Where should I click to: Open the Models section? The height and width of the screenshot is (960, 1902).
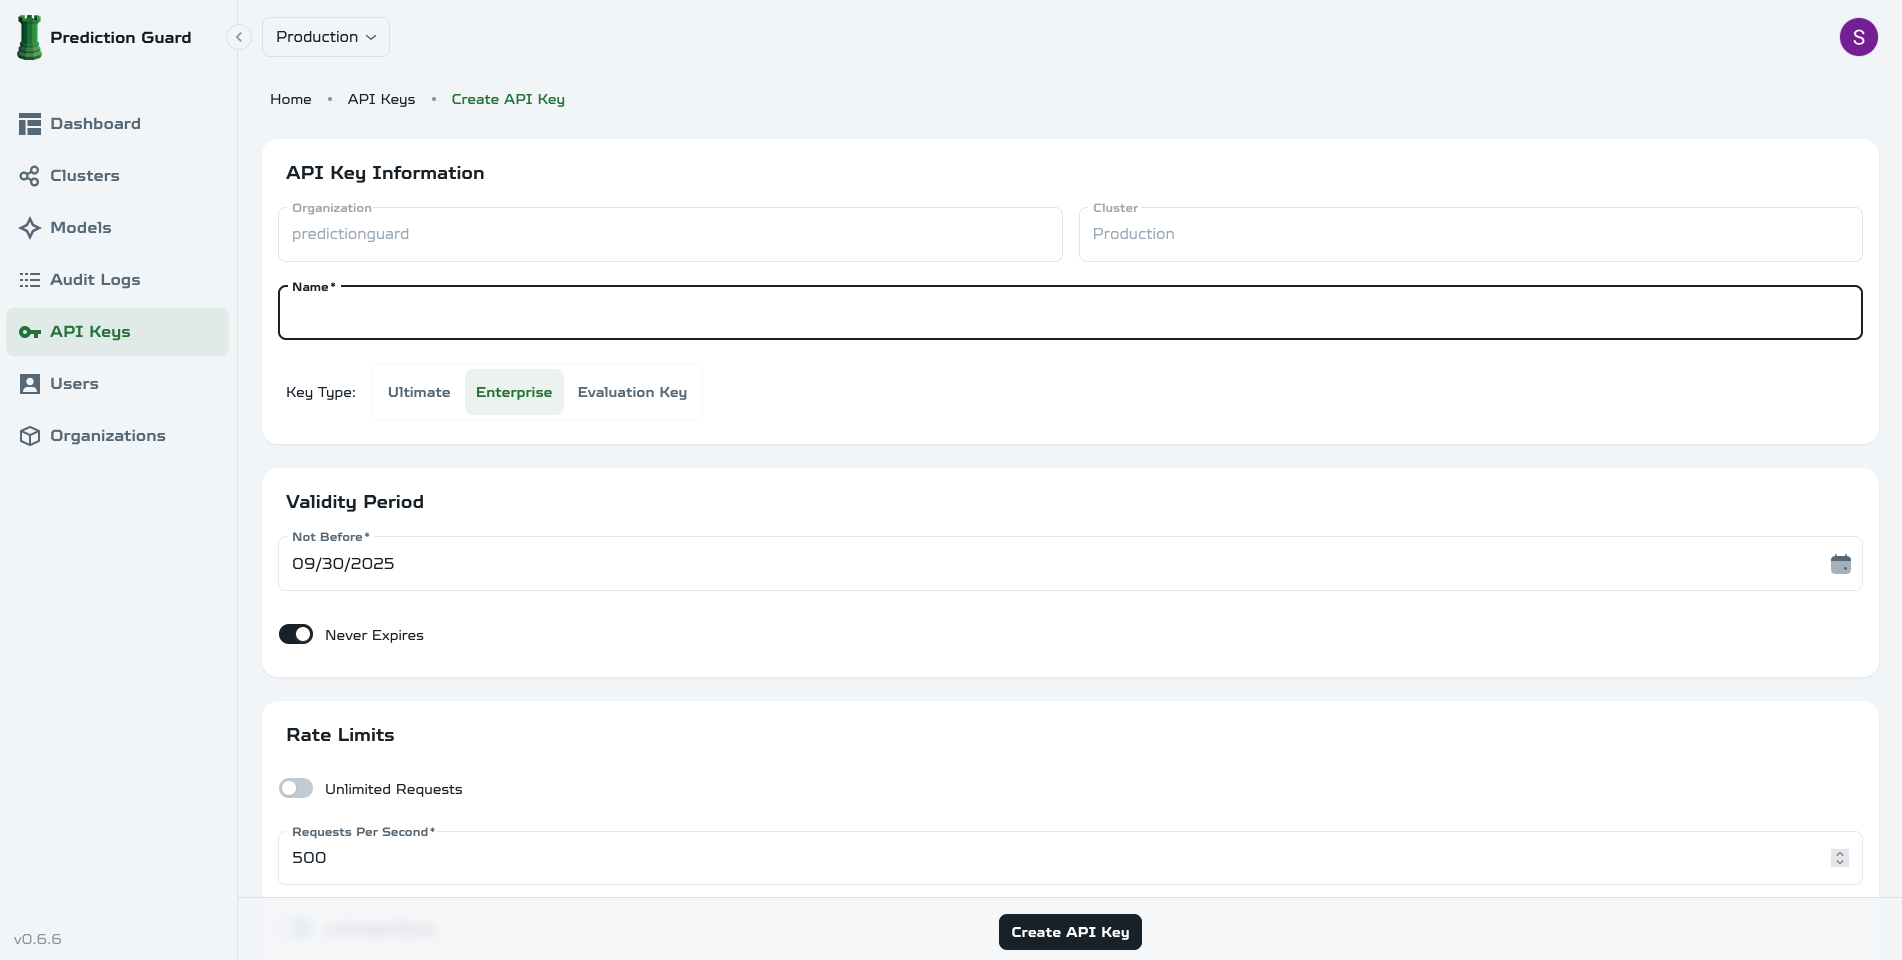[80, 227]
